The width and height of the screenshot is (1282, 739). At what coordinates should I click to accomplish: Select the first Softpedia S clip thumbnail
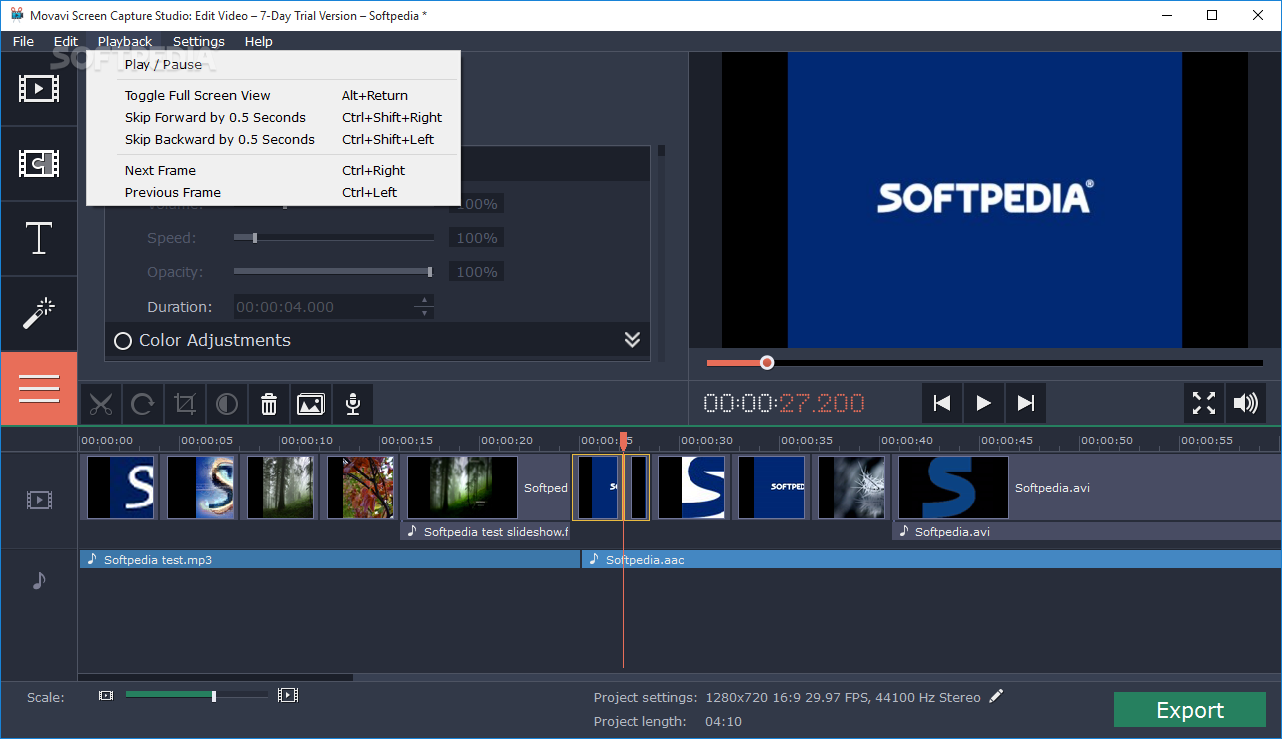pyautogui.click(x=120, y=488)
